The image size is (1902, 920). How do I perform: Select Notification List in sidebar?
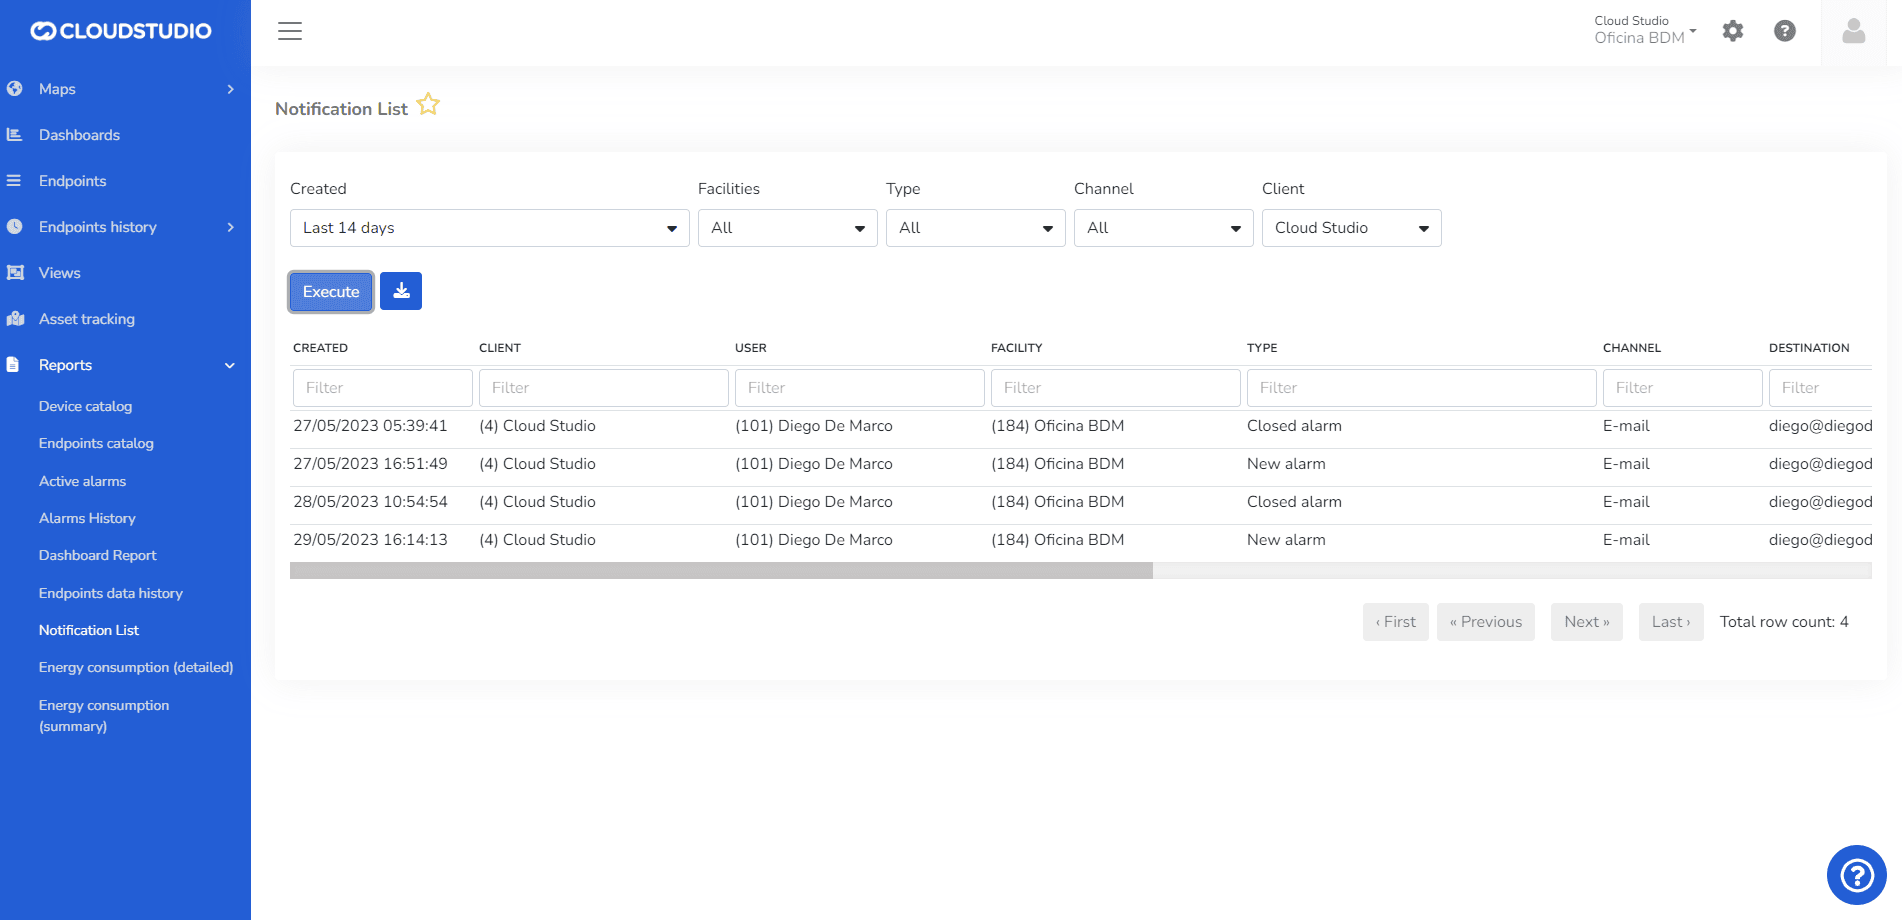(89, 630)
